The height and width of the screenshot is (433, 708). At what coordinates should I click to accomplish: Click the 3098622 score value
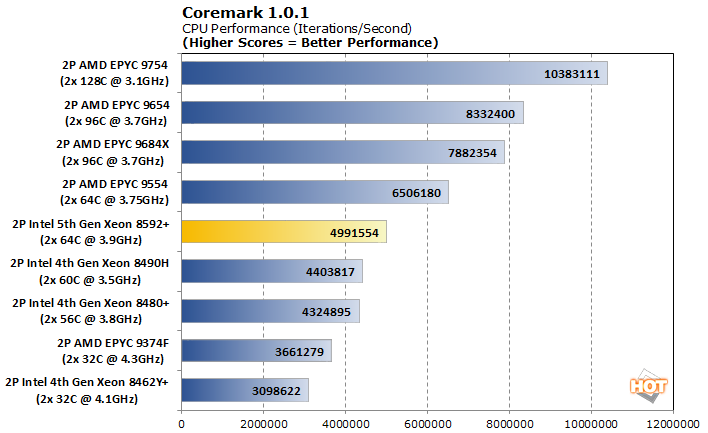point(276,391)
